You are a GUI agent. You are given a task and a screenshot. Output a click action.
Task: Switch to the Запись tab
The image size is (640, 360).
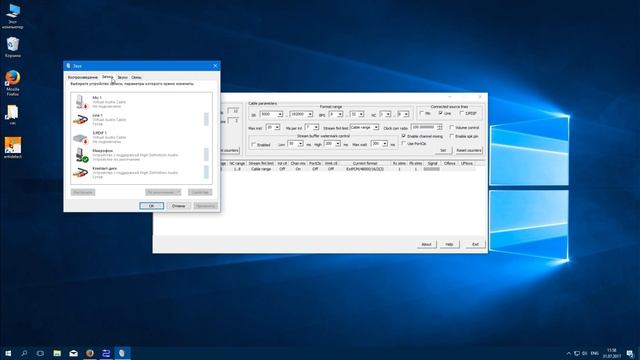108,77
